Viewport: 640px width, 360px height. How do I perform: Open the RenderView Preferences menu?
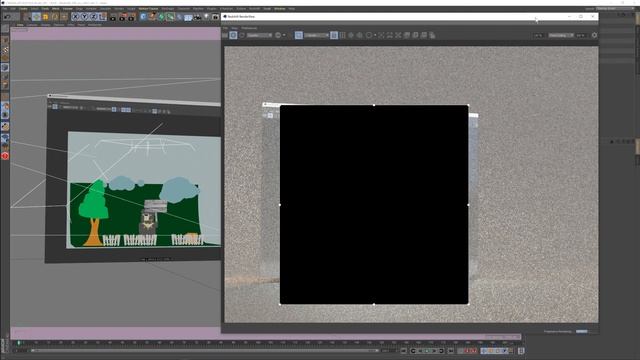click(249, 28)
